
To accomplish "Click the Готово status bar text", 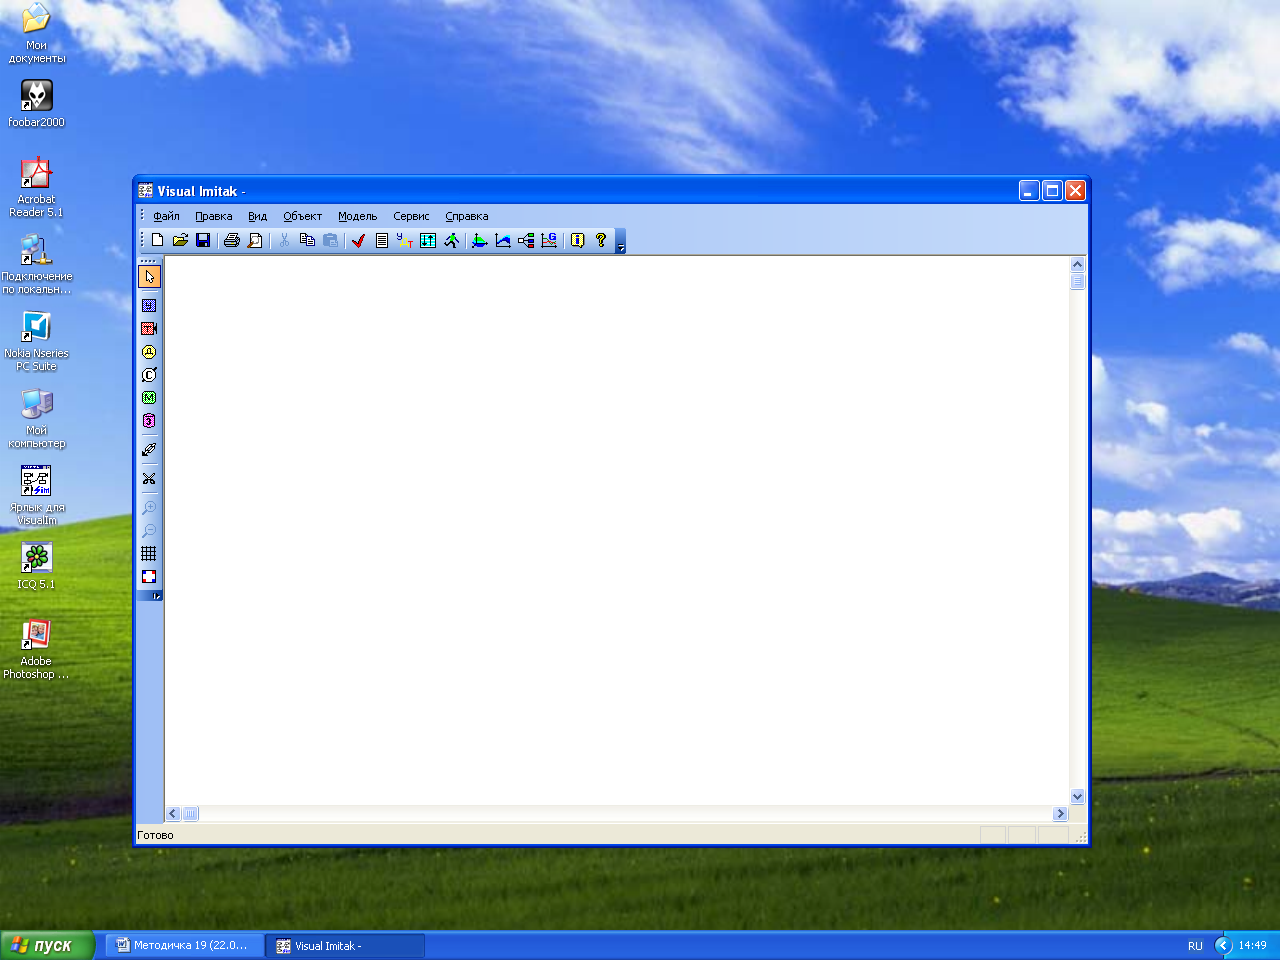I will [x=155, y=835].
